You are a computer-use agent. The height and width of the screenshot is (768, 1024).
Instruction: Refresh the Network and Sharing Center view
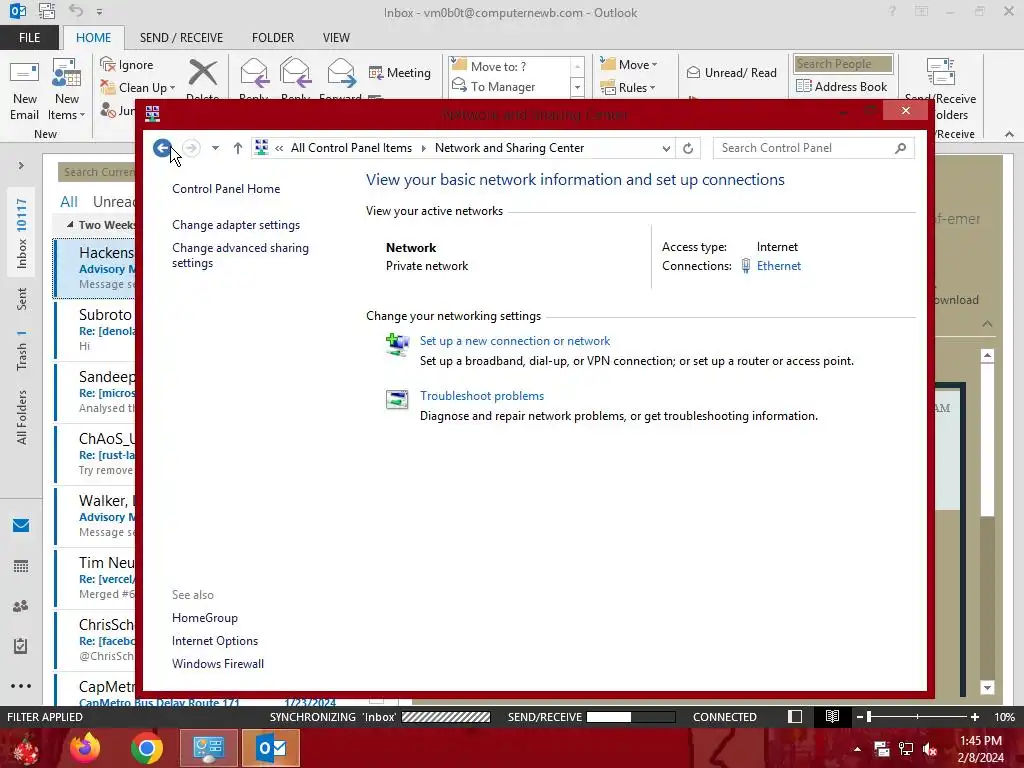688,148
